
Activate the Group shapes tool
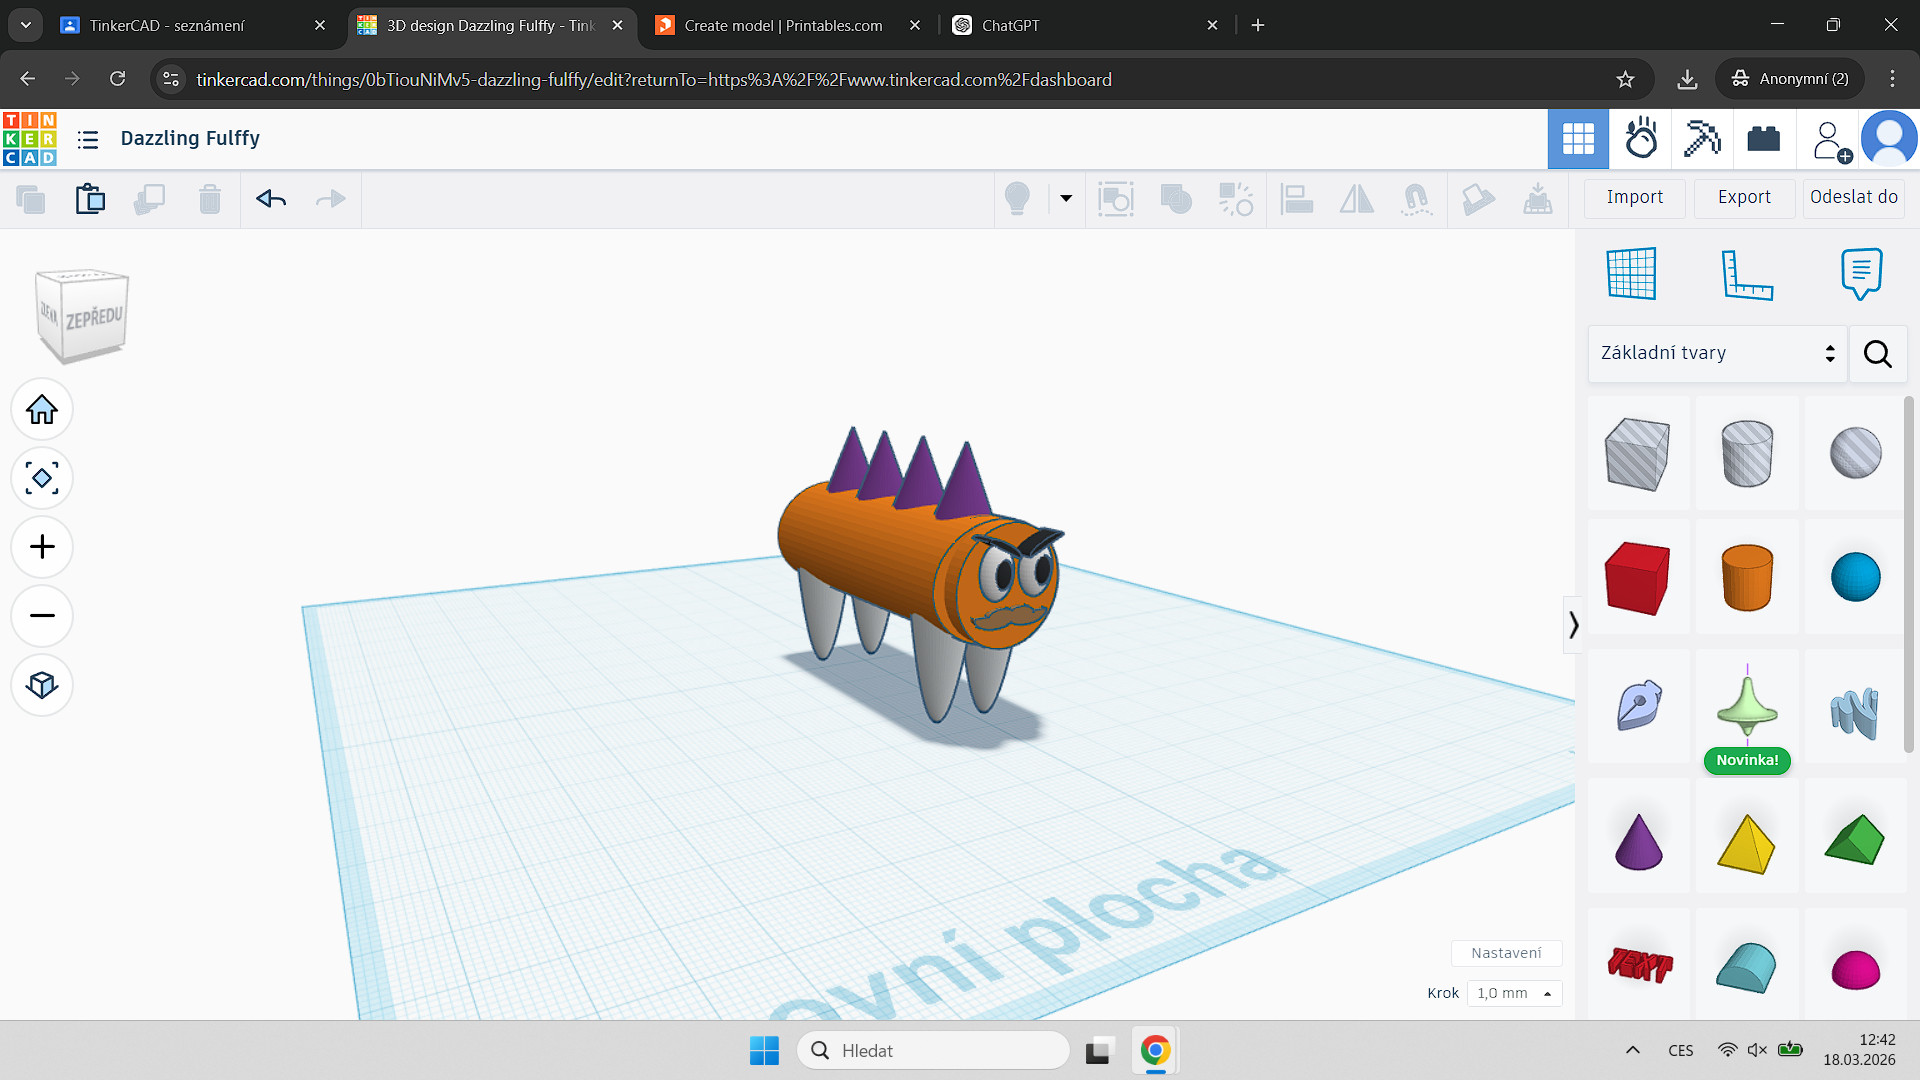coord(1176,199)
